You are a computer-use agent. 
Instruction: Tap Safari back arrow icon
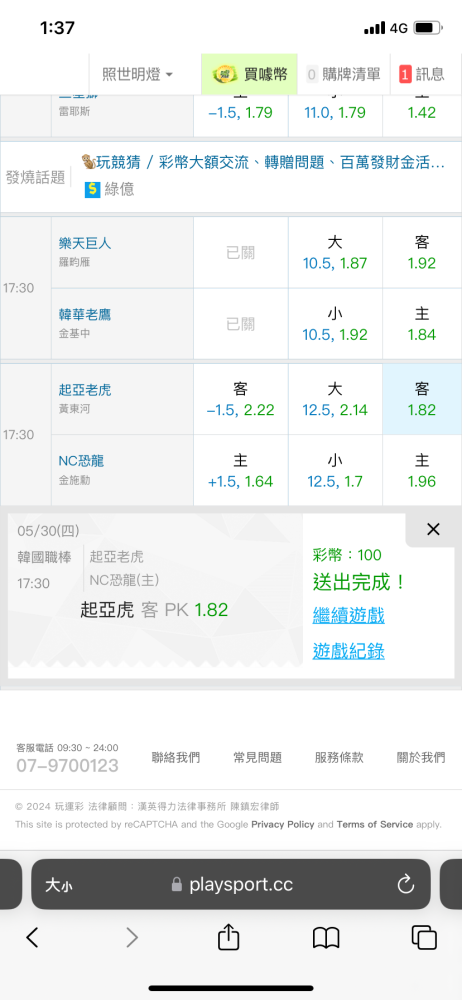coord(33,937)
